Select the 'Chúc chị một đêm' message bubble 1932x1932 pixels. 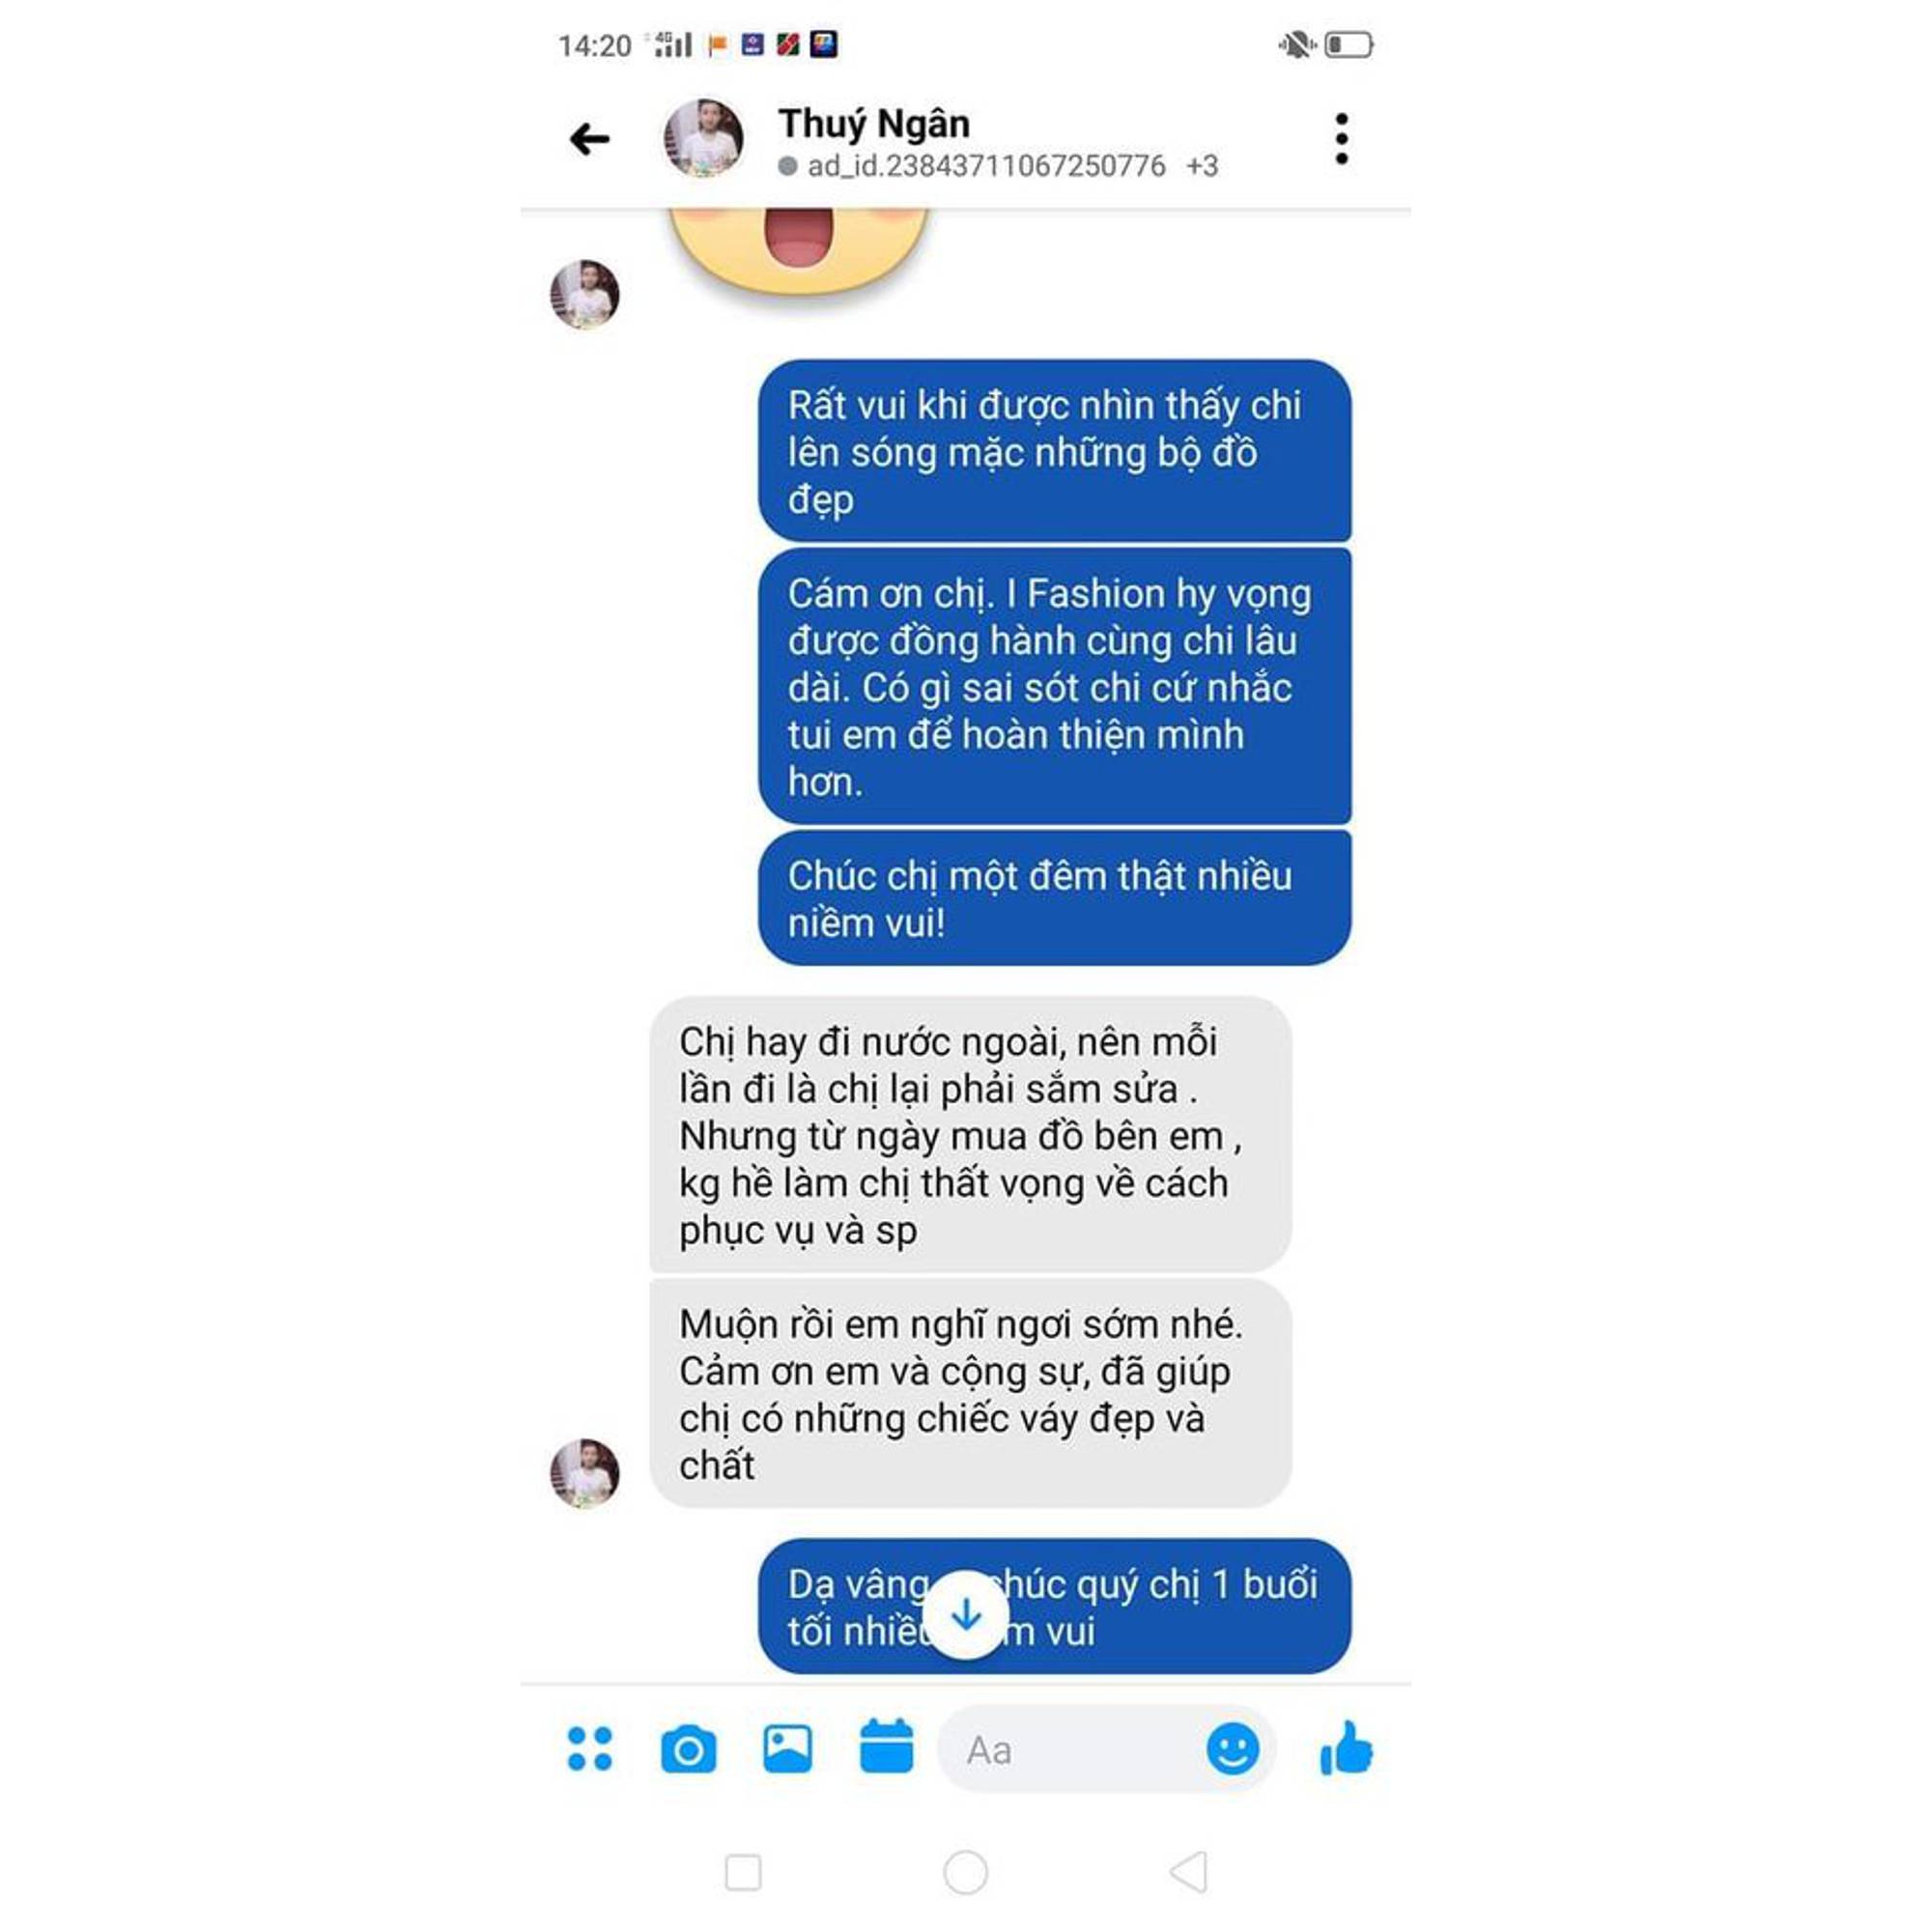[1054, 898]
